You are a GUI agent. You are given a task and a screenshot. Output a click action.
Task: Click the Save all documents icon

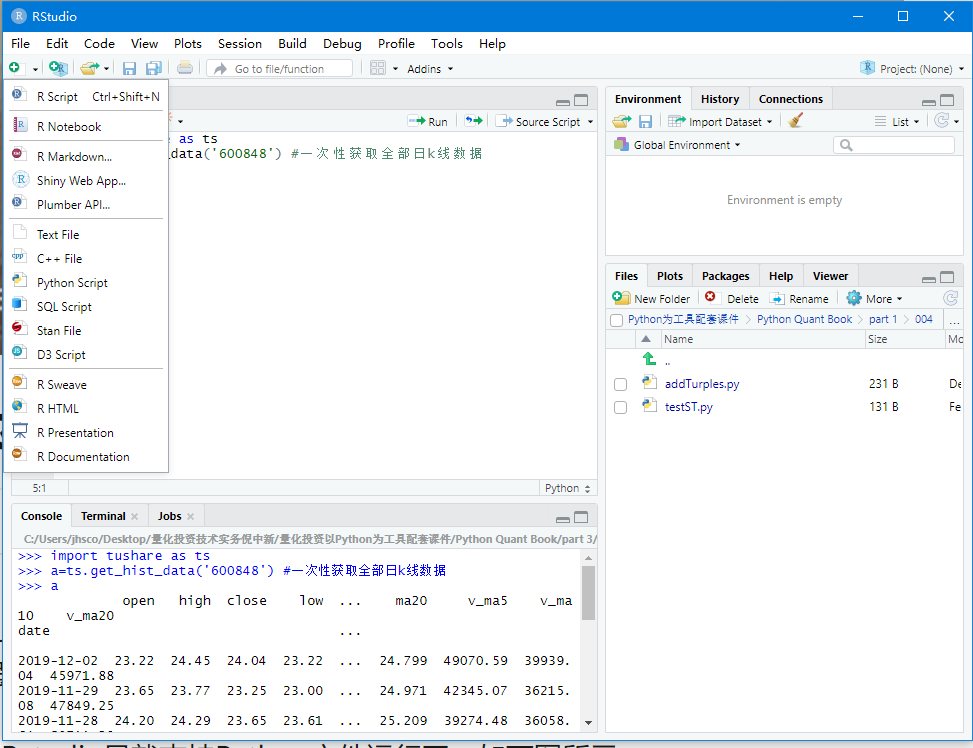[153, 68]
